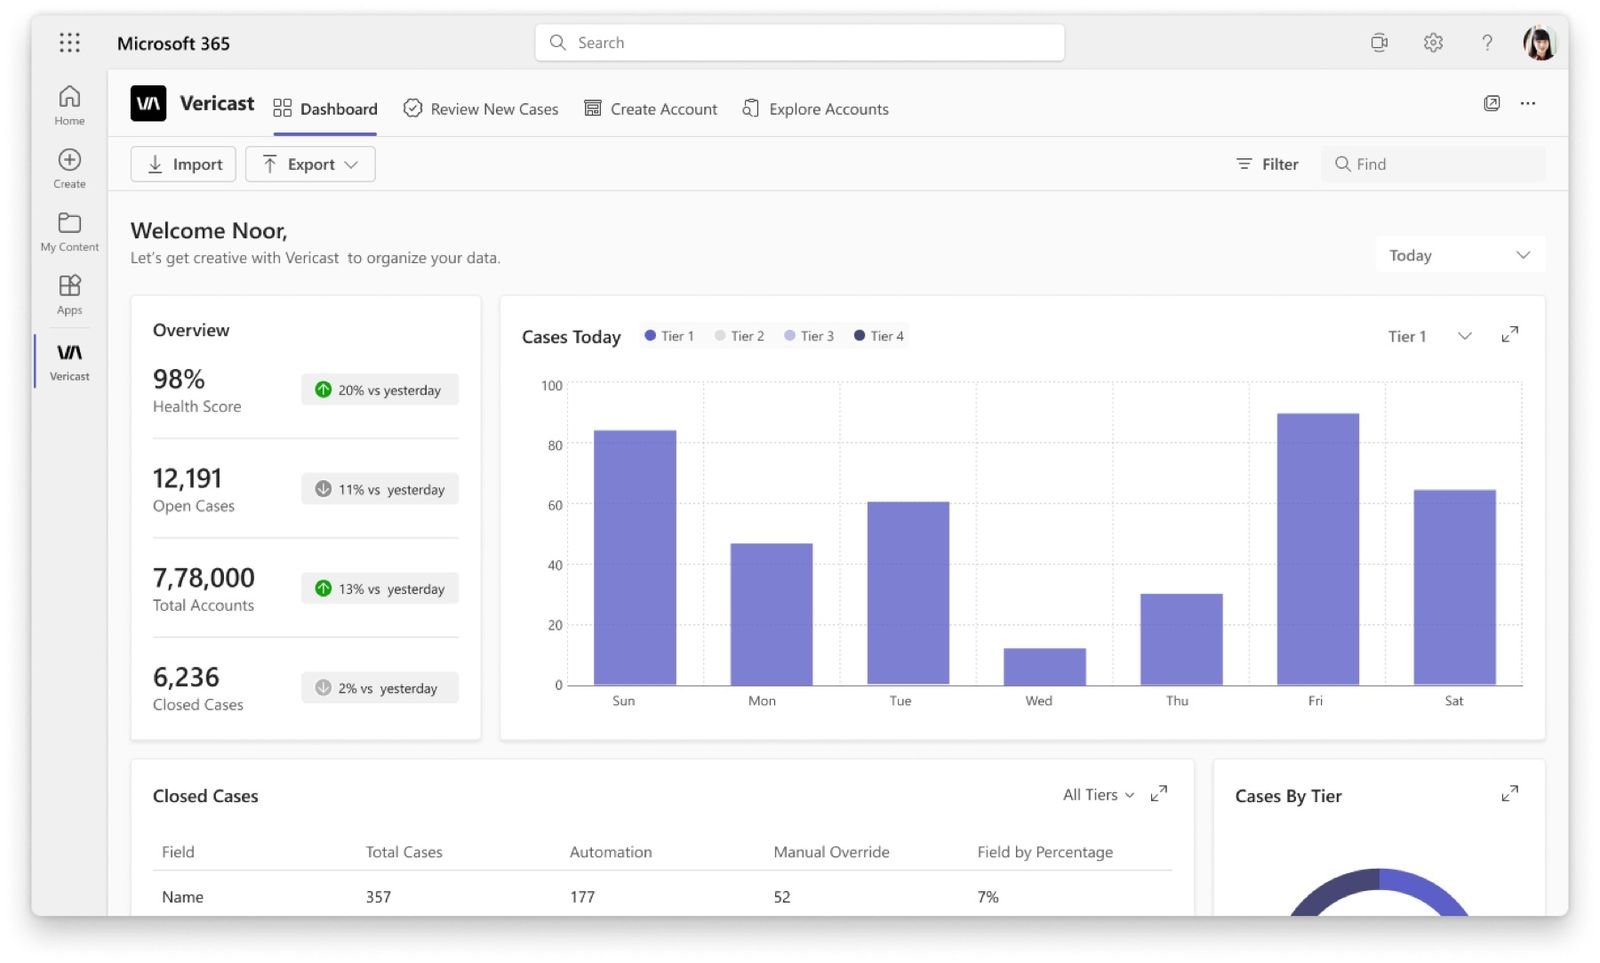Open the Today date range dropdown
This screenshot has height=963, width=1600.
pyautogui.click(x=1459, y=255)
